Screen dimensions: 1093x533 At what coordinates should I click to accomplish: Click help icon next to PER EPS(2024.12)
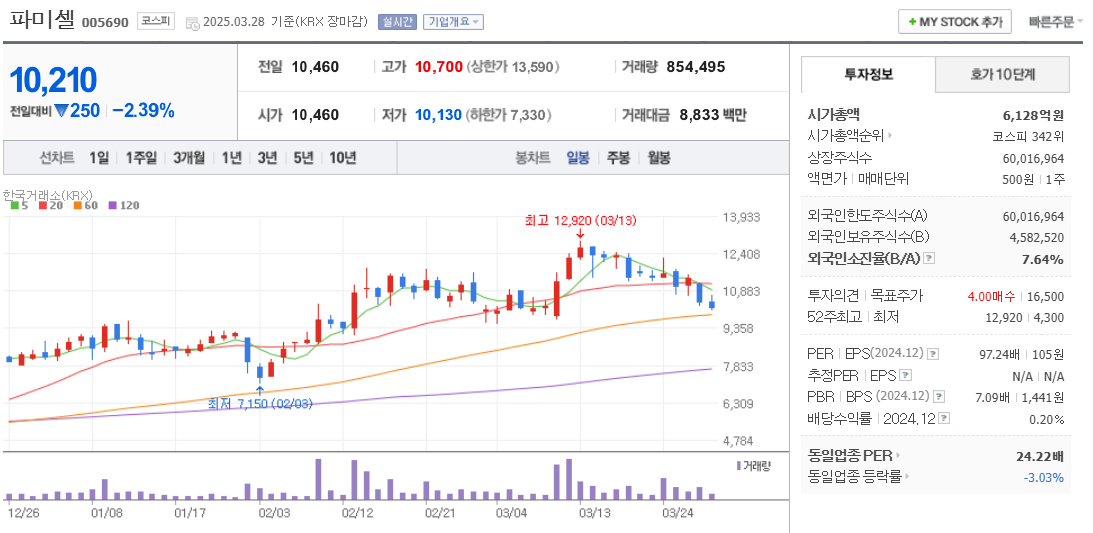pyautogui.click(x=933, y=354)
